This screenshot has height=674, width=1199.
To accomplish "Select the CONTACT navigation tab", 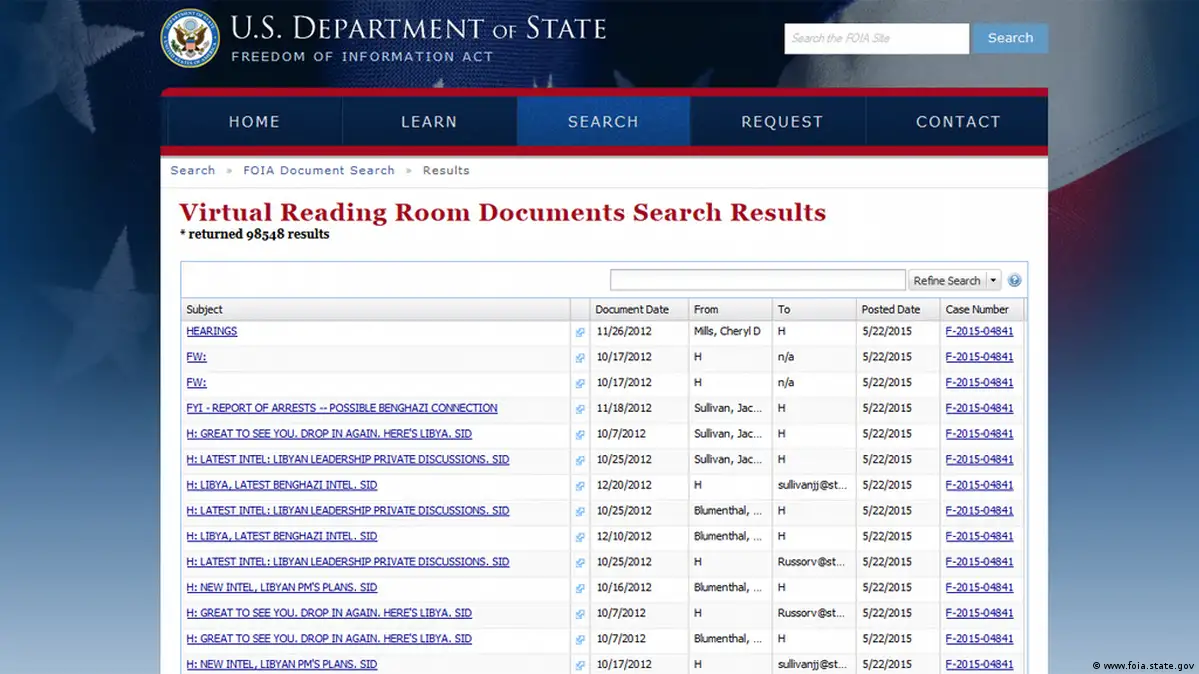I will [958, 122].
